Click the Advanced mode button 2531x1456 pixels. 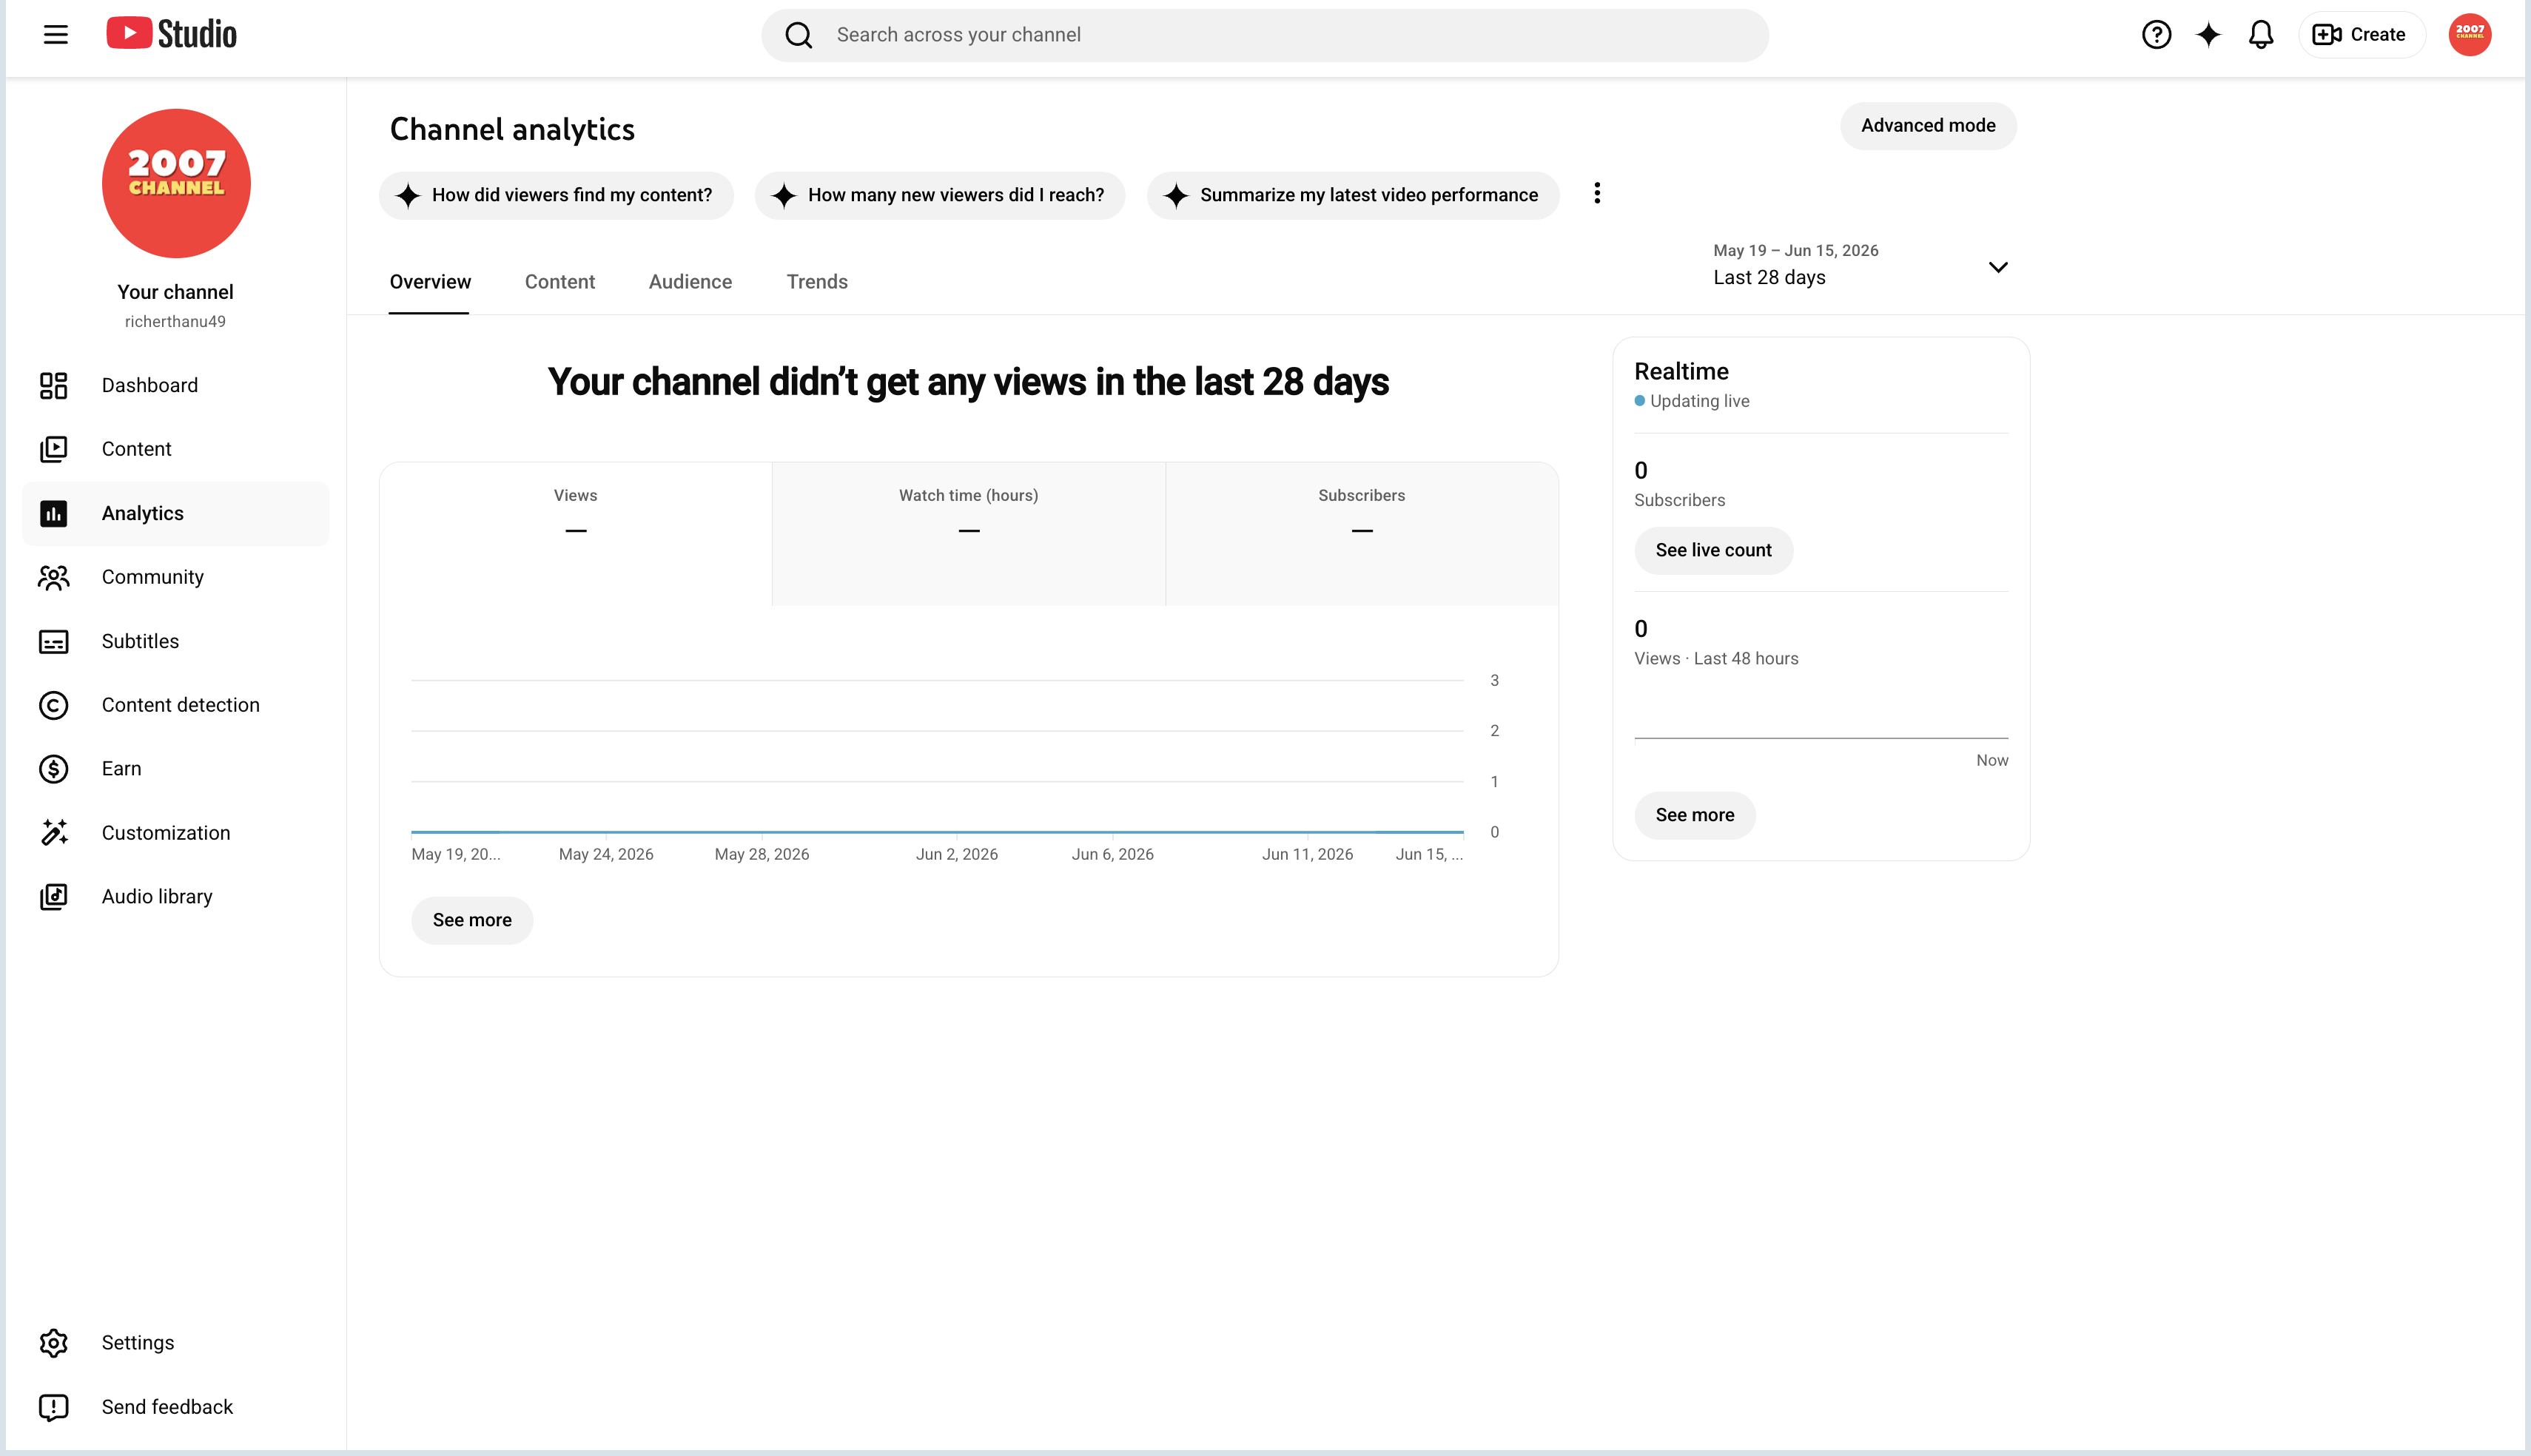(x=1928, y=126)
